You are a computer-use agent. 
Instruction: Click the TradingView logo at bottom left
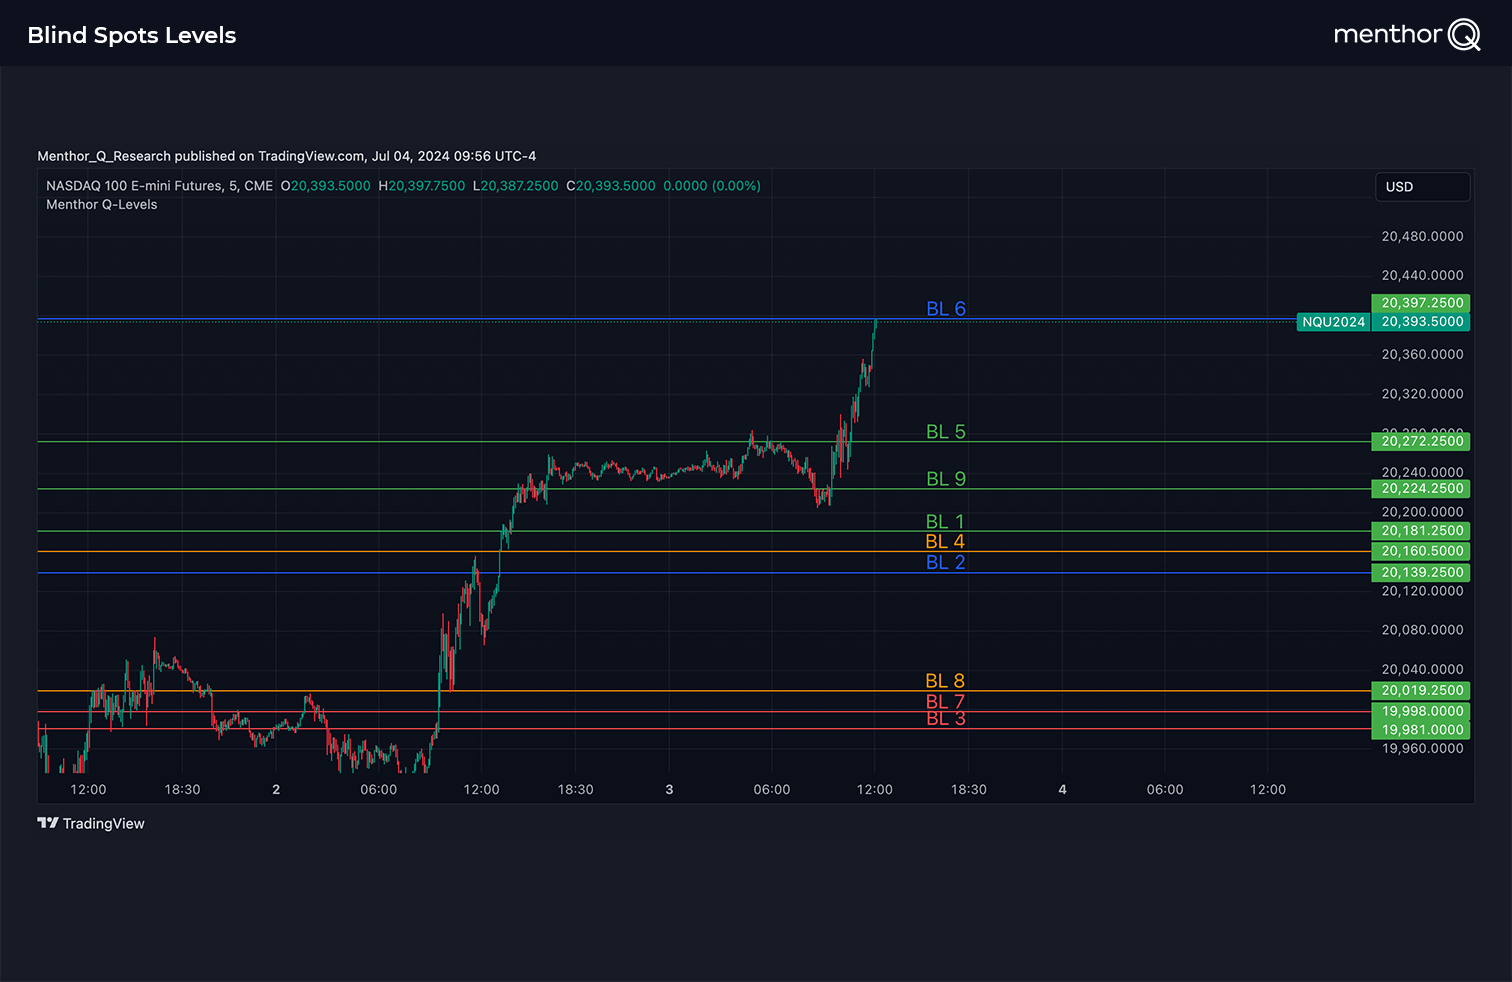pos(91,823)
